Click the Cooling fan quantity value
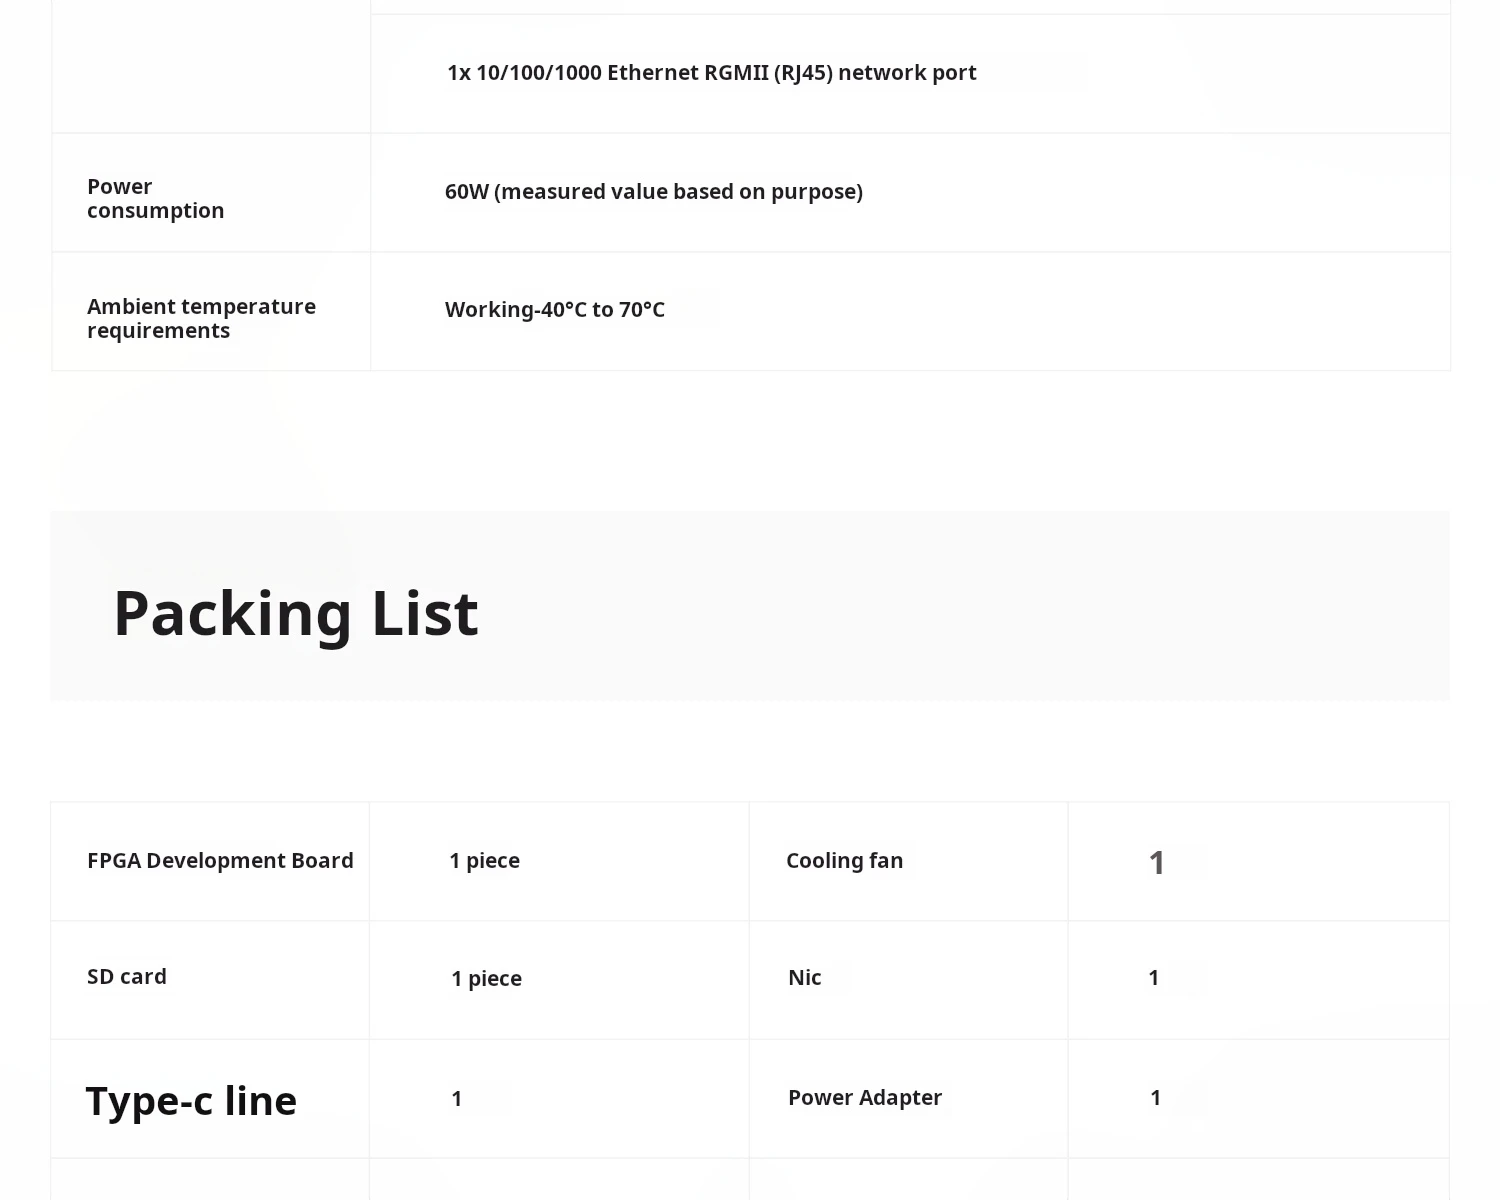Viewport: 1500px width, 1200px height. tap(1156, 862)
